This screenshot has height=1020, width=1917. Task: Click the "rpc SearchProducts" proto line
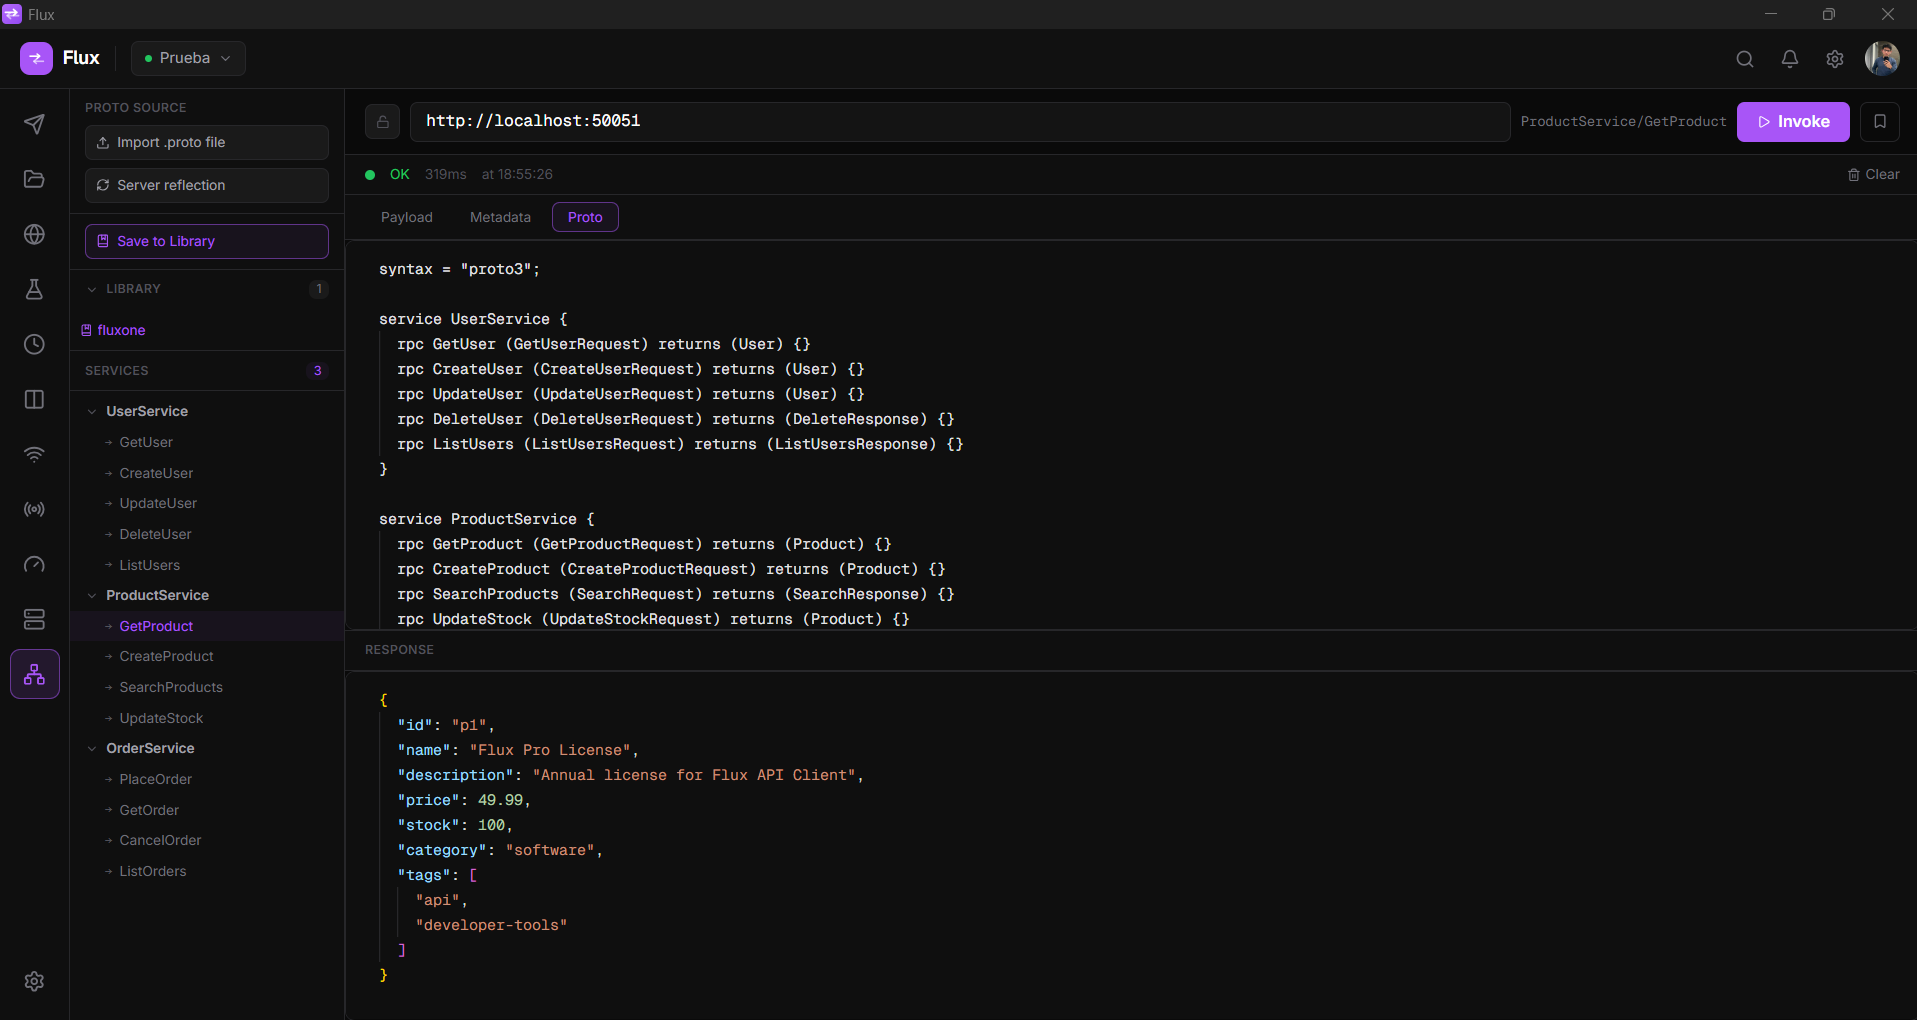tap(675, 594)
